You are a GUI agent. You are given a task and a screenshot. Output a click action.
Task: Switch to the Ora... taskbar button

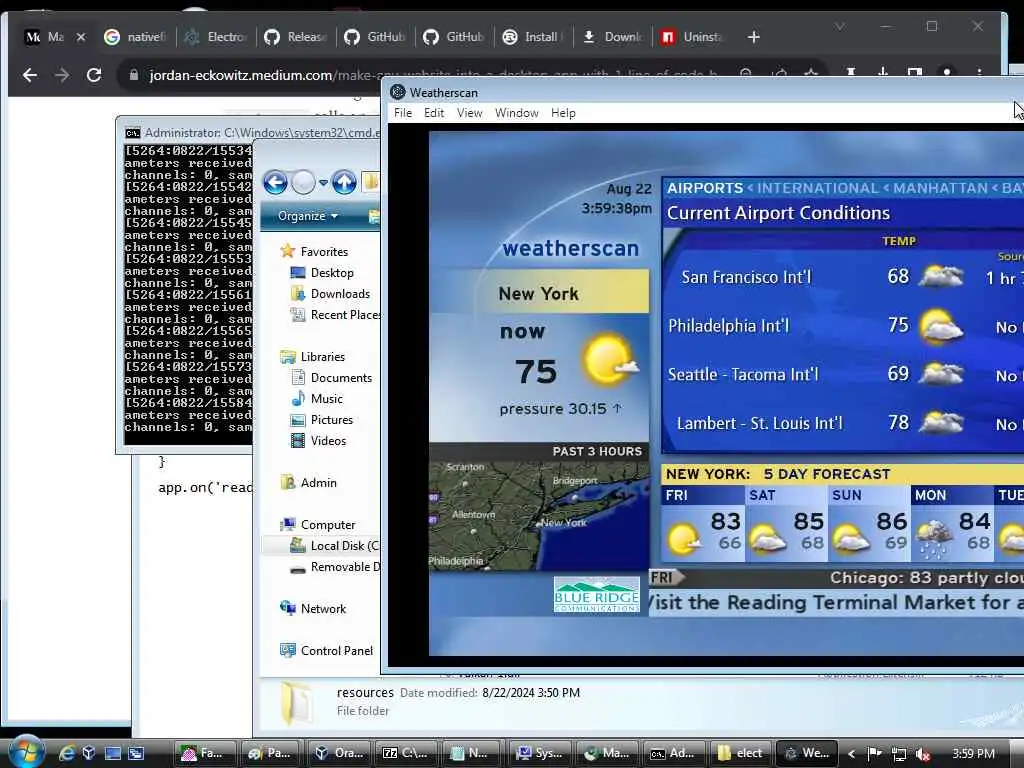(339, 753)
